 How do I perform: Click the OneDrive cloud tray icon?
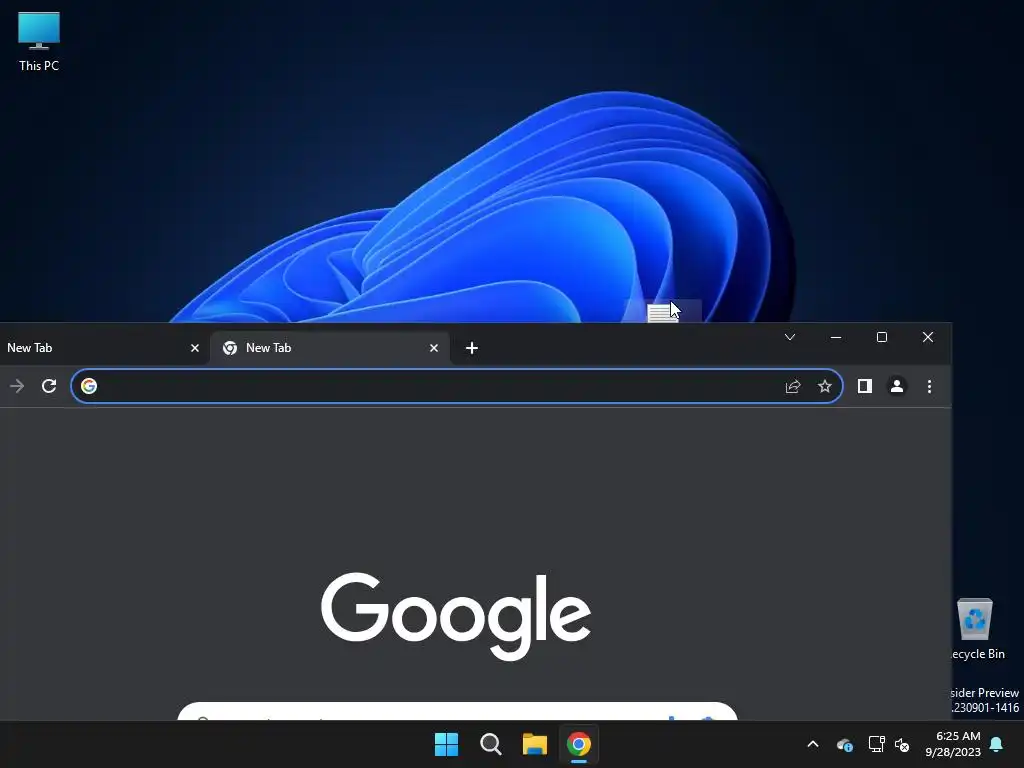(844, 744)
